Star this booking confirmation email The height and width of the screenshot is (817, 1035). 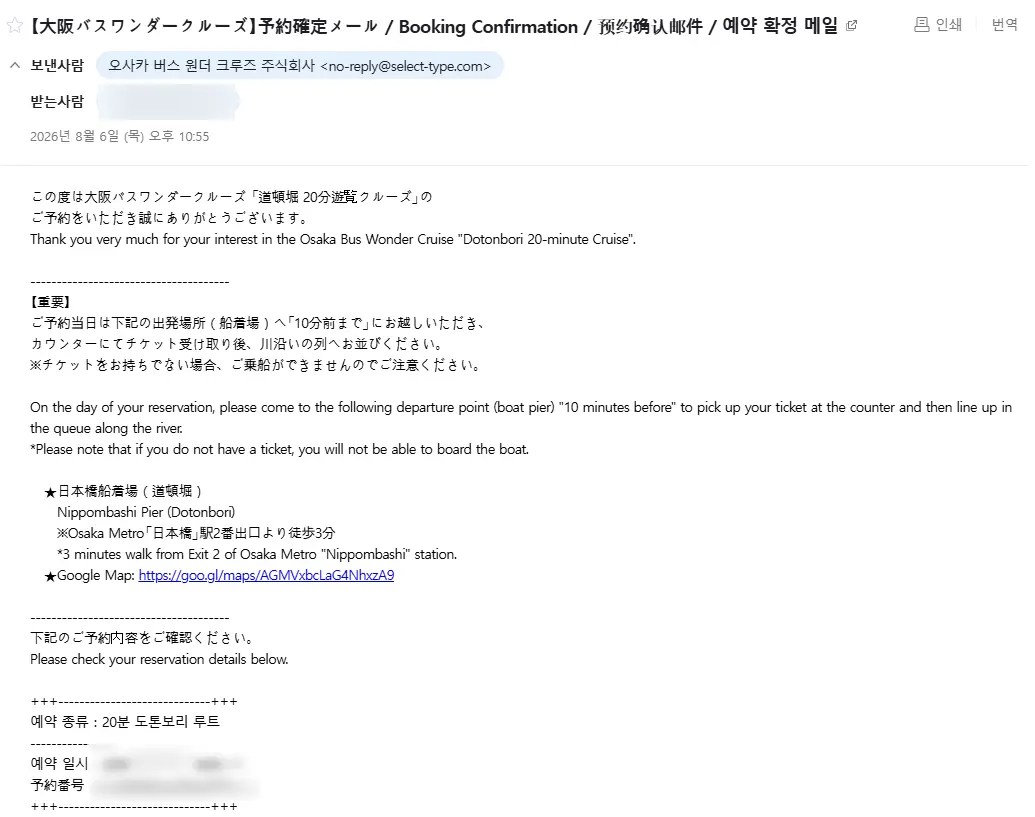click(x=14, y=26)
